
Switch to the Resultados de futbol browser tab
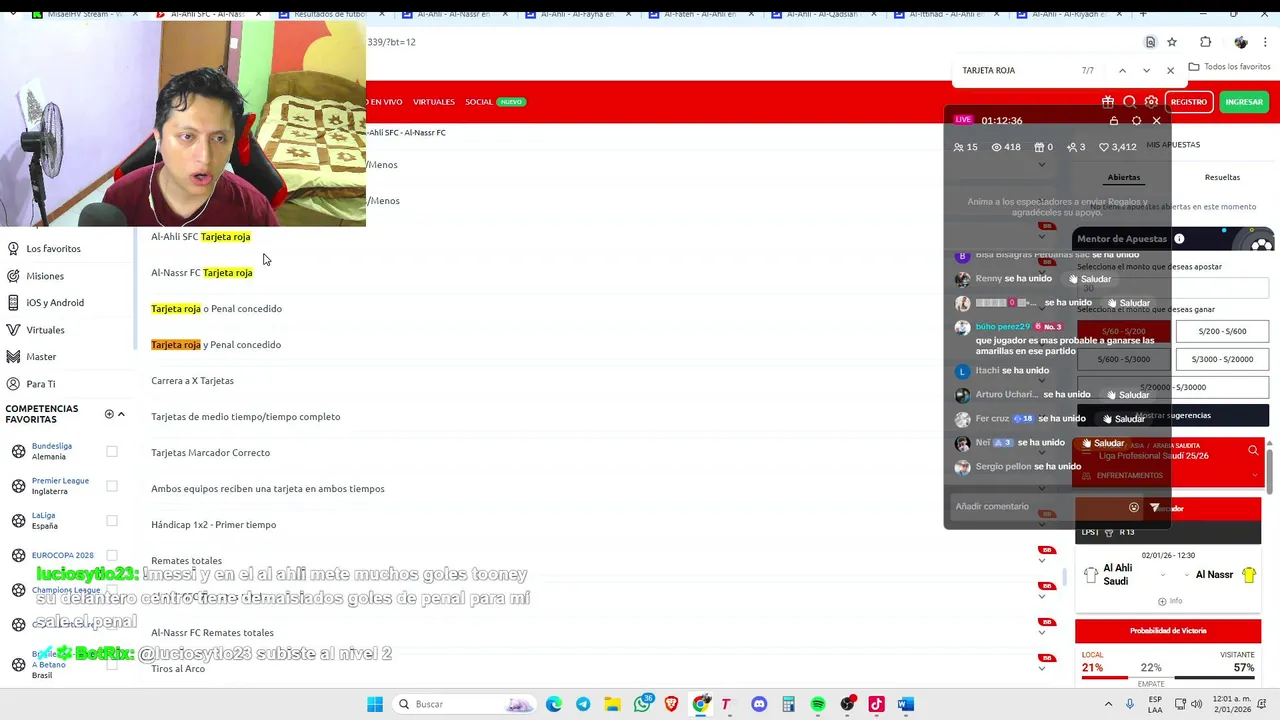click(x=330, y=14)
